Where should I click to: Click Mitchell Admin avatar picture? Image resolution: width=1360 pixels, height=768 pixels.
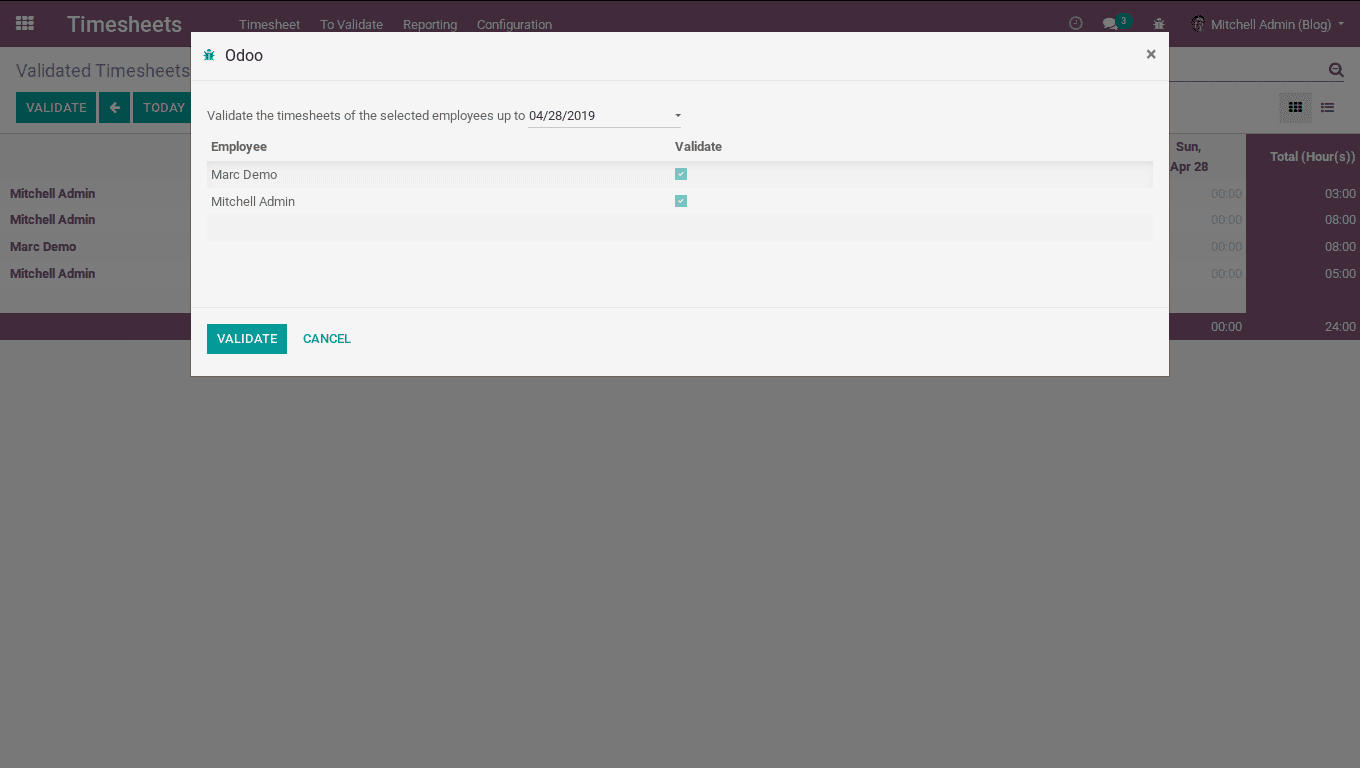[1198, 23]
